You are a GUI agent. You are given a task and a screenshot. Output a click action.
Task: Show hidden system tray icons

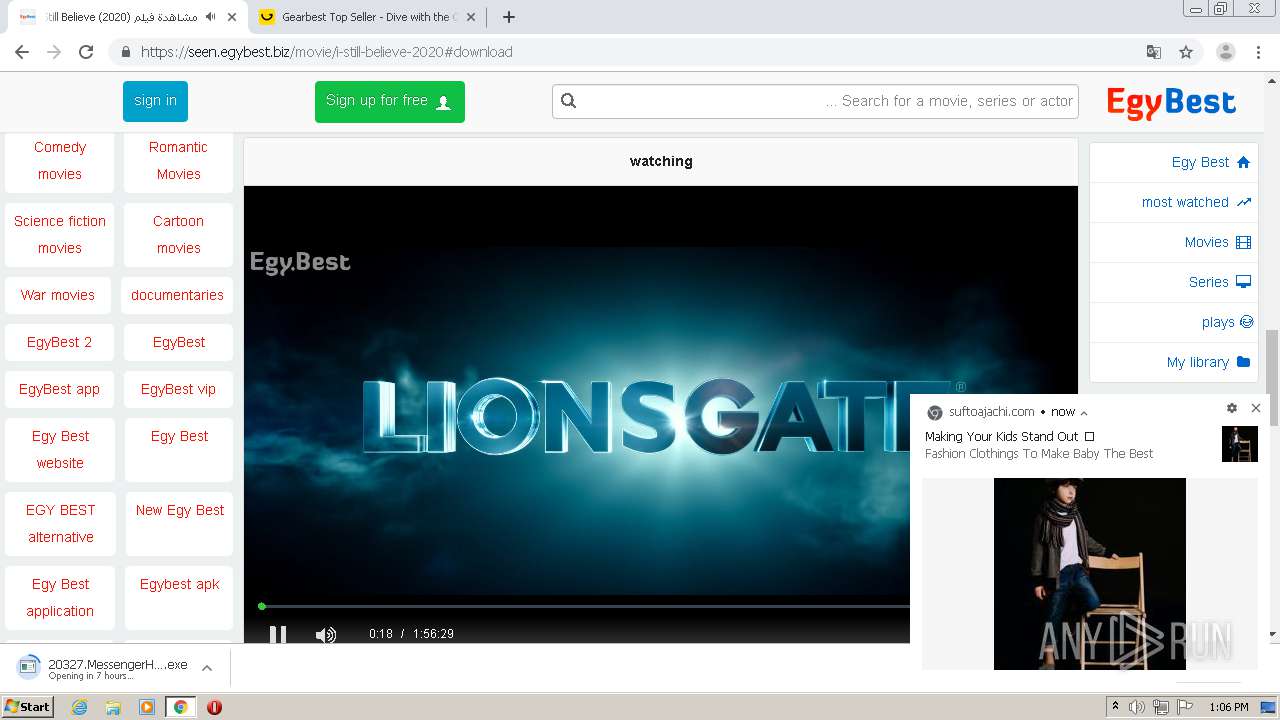pyautogui.click(x=1115, y=707)
